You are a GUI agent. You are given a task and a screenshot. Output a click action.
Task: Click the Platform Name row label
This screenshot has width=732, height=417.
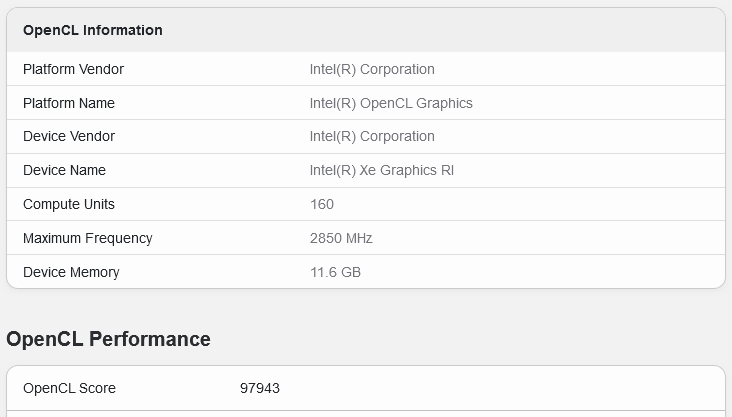pyautogui.click(x=69, y=103)
